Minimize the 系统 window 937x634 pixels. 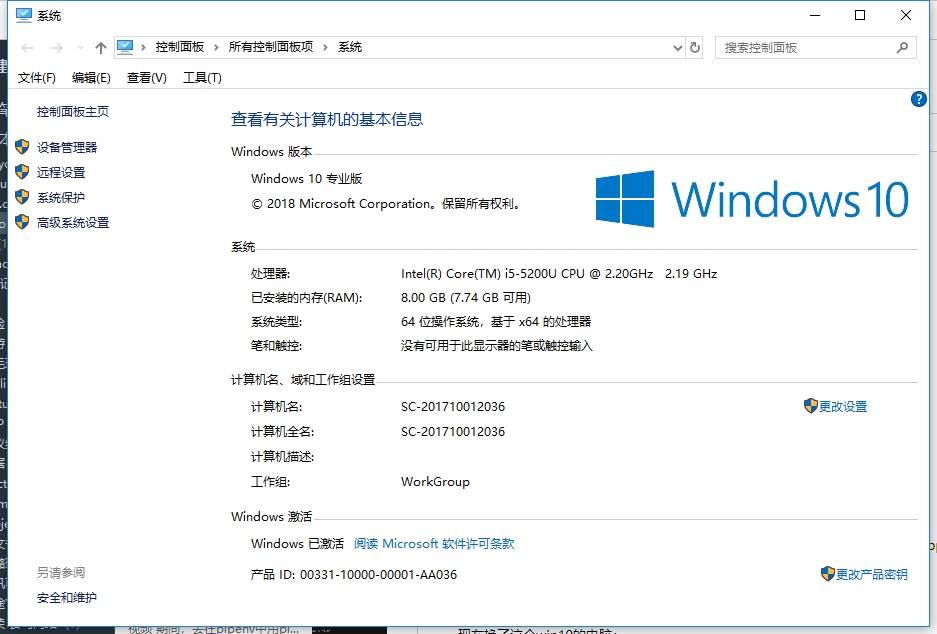815,15
